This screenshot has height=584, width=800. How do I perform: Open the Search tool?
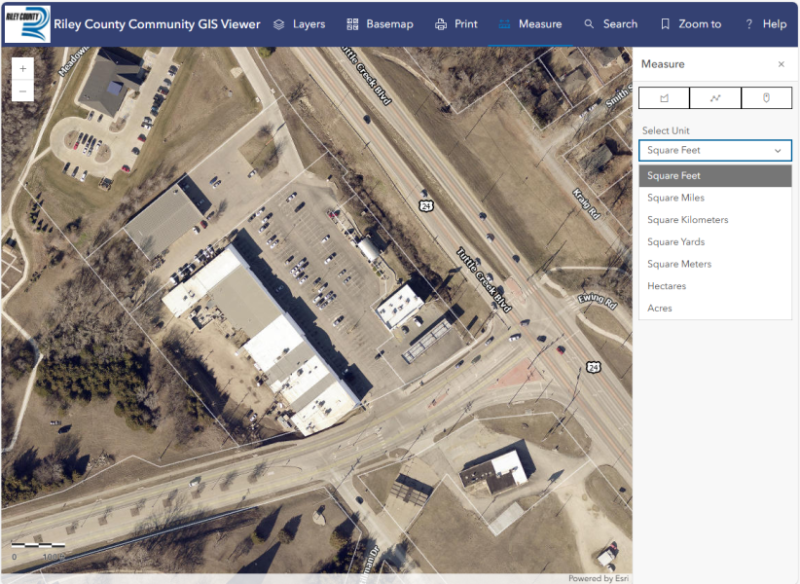[x=611, y=24]
